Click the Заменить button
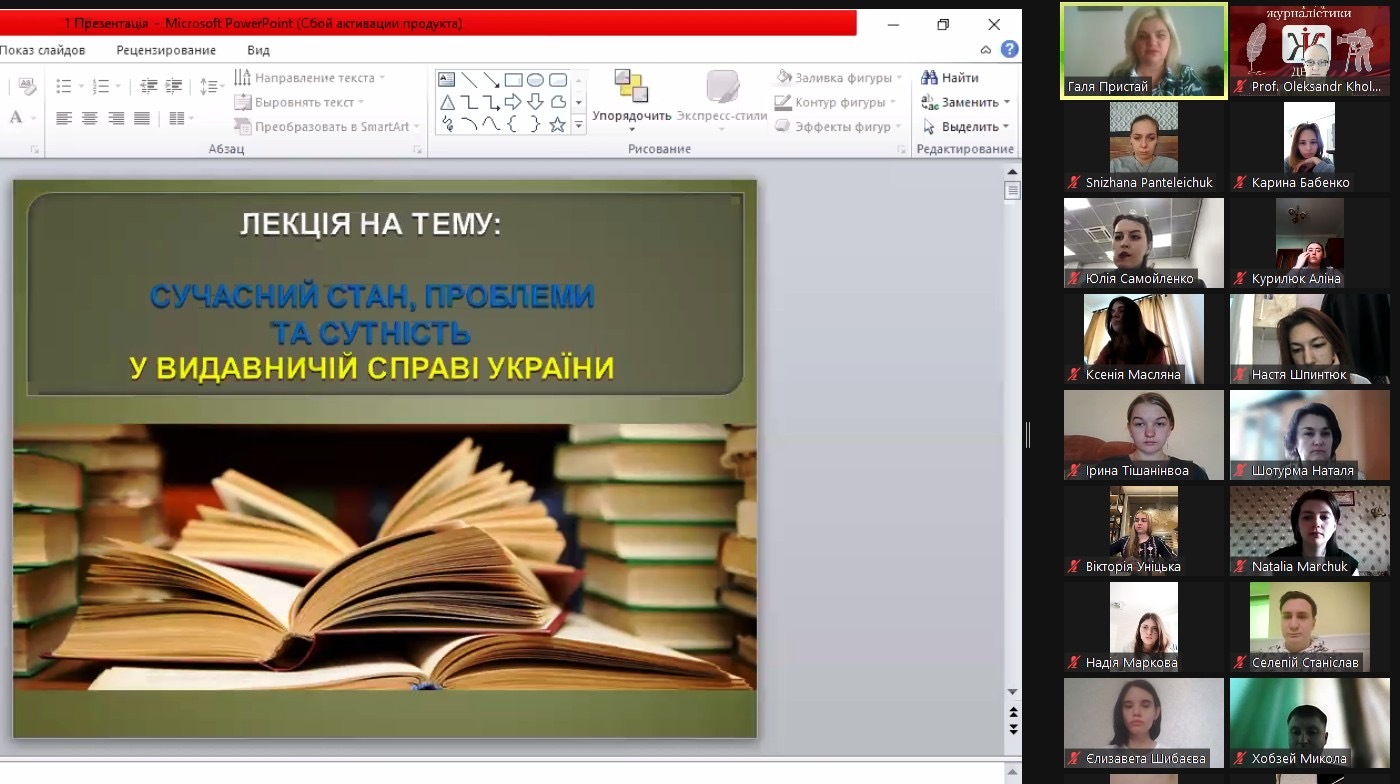The height and width of the screenshot is (784, 1400). [963, 102]
